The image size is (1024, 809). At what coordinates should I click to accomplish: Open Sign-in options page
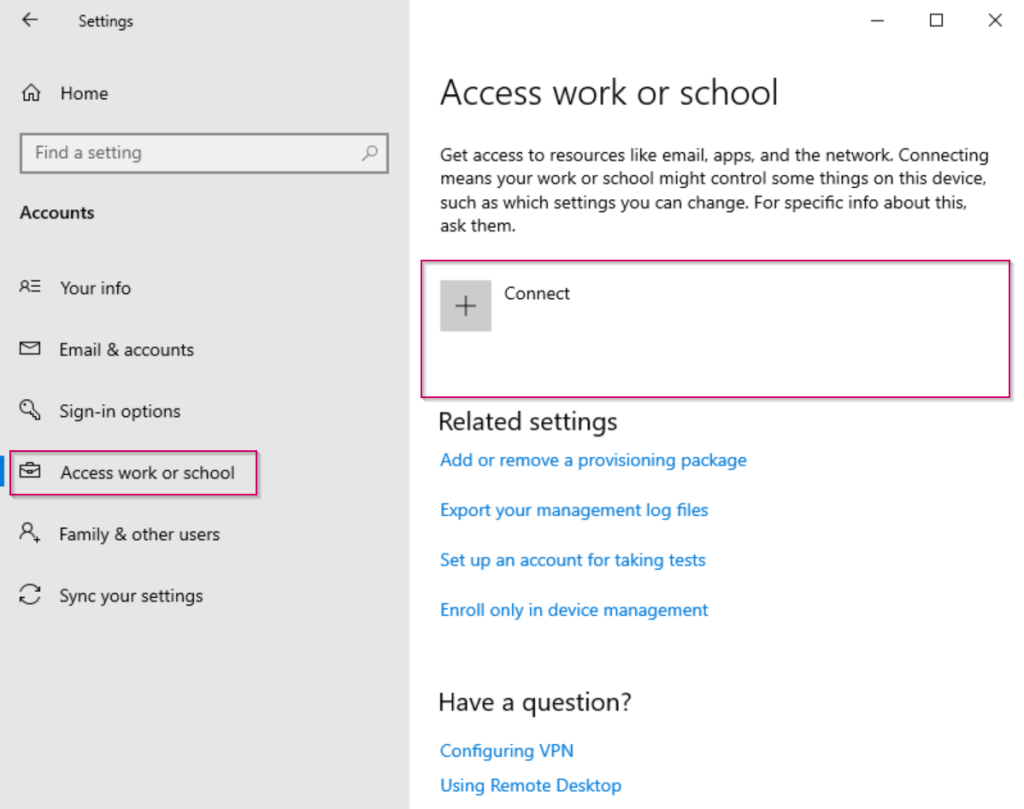pyautogui.click(x=120, y=412)
